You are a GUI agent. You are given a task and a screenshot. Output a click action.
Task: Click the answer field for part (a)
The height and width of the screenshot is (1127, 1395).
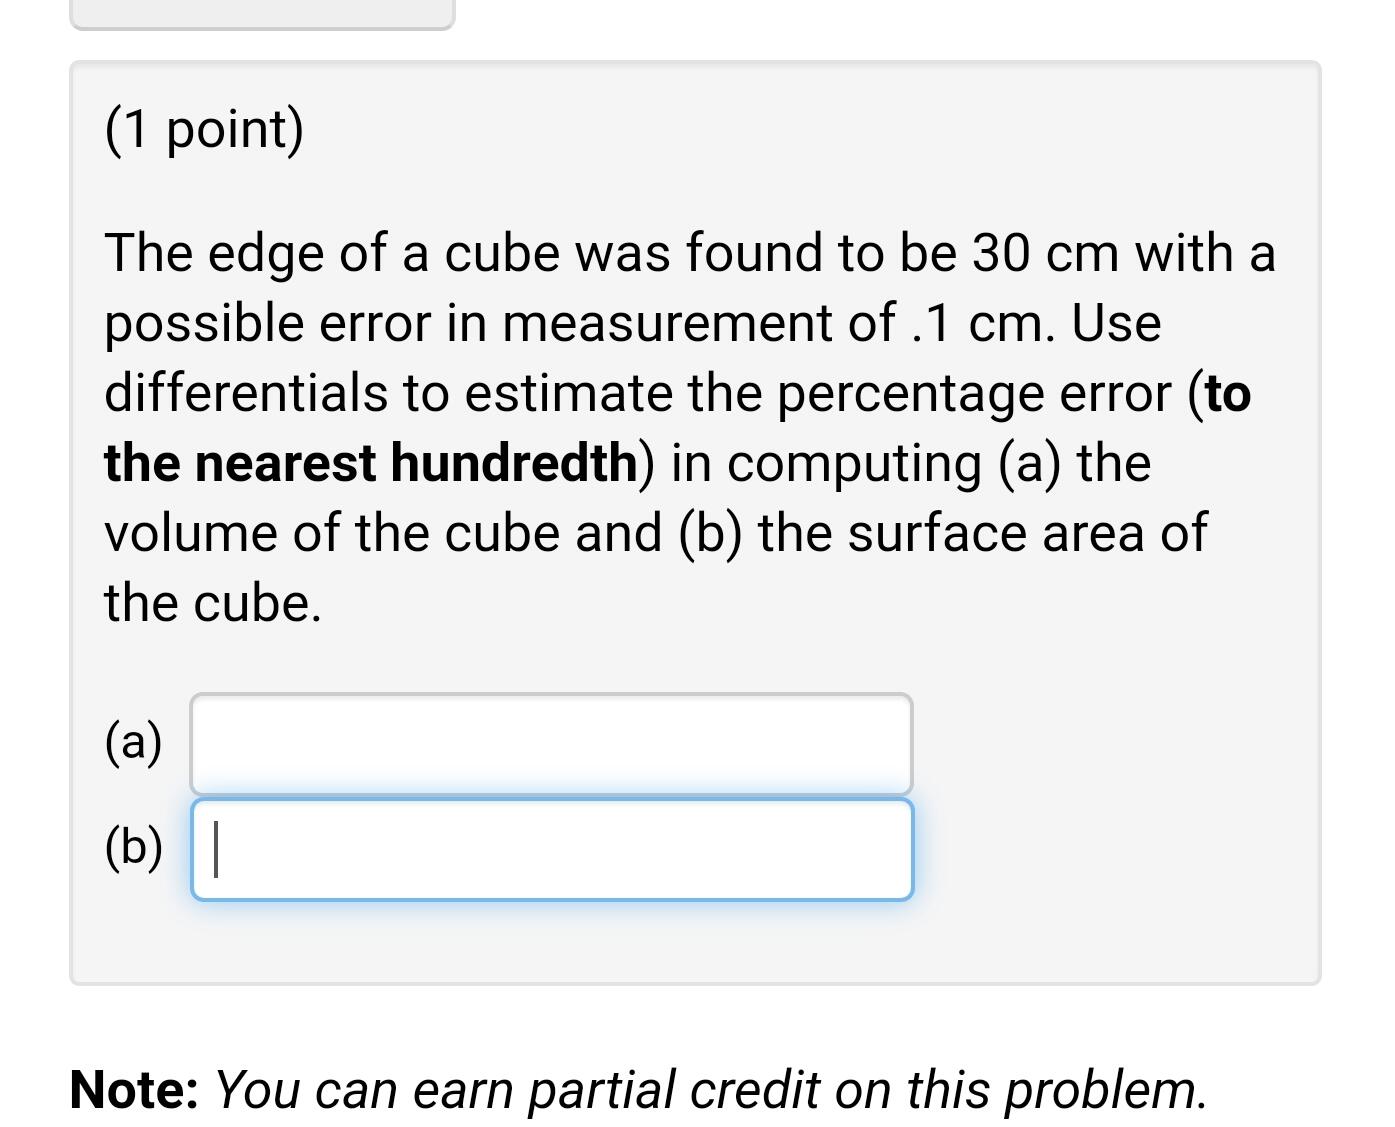point(551,744)
